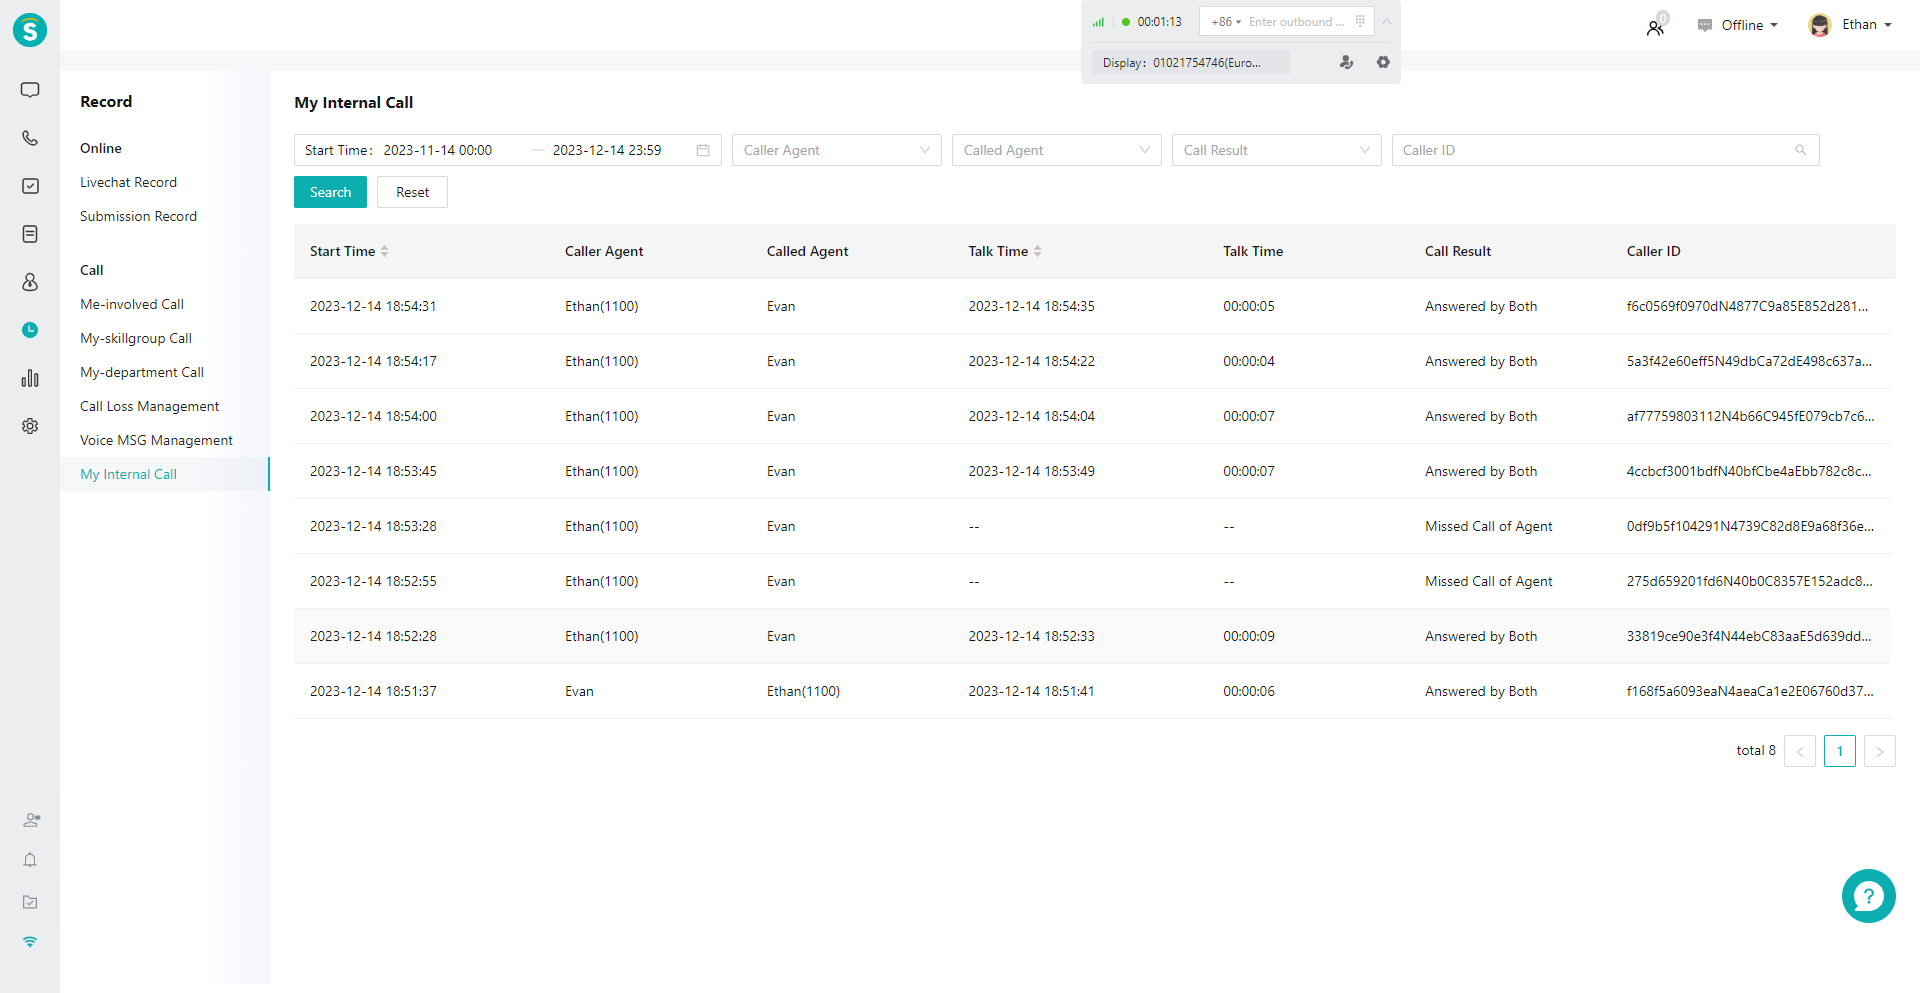Click the call timer 00:01:13
1920x993 pixels.
[x=1159, y=22]
